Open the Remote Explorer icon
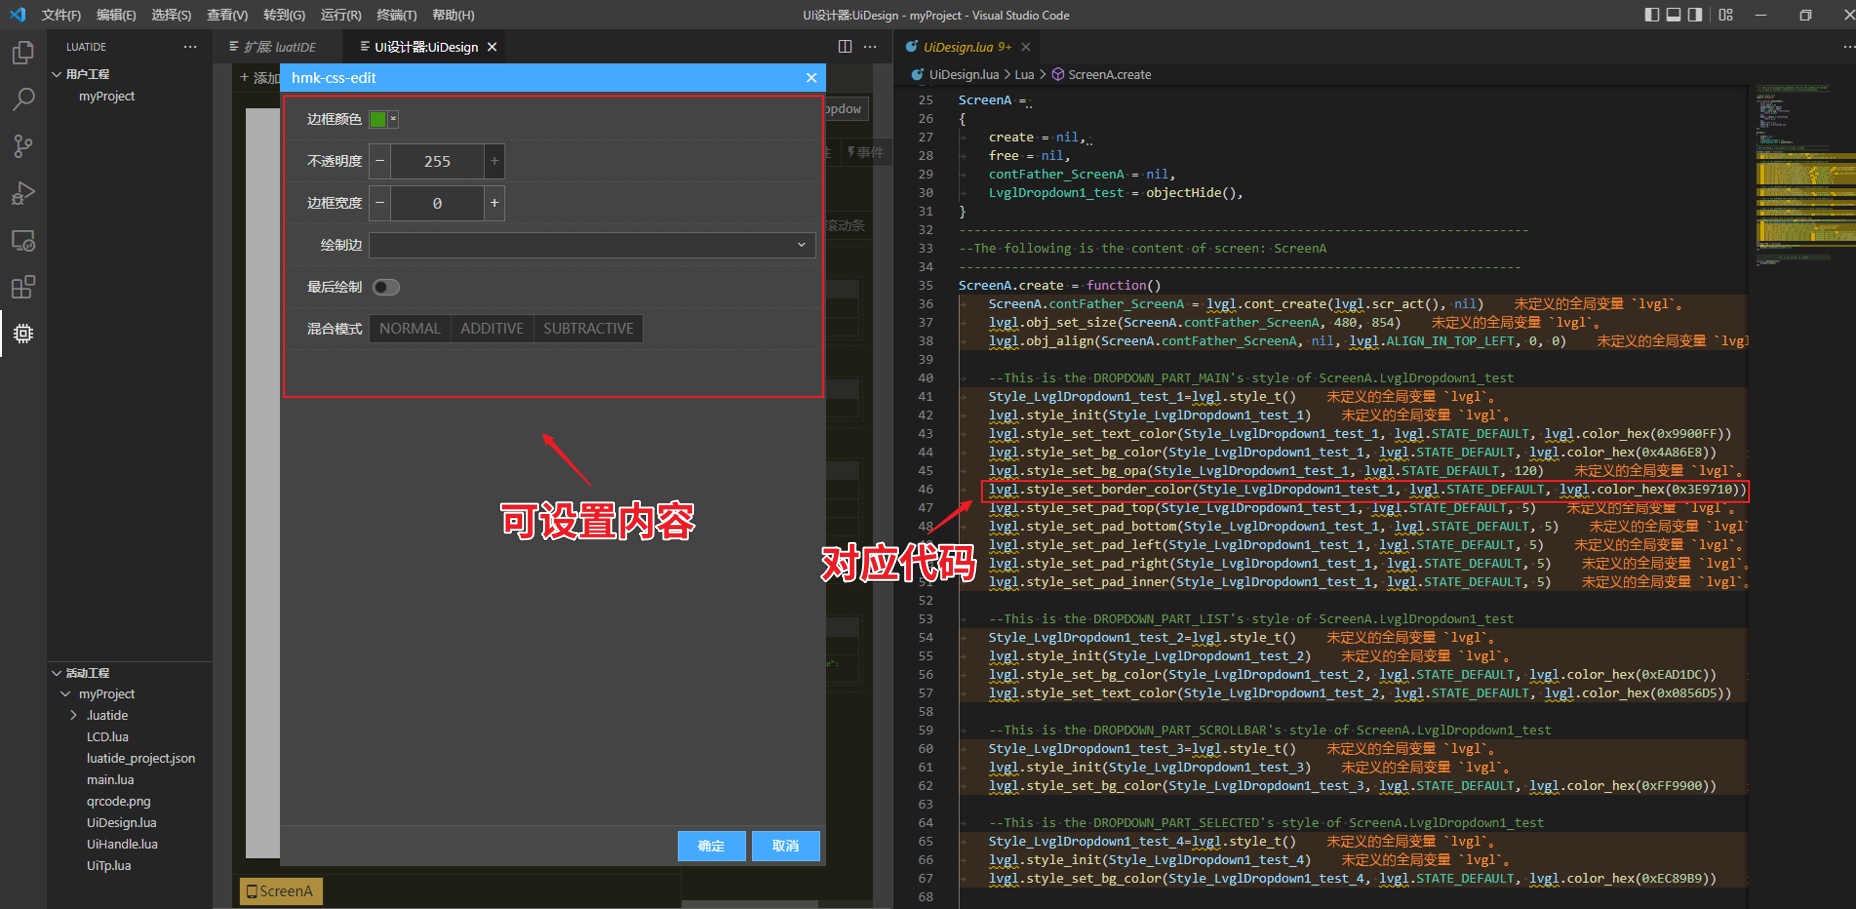Screen dimensions: 1856x909 click(x=23, y=241)
